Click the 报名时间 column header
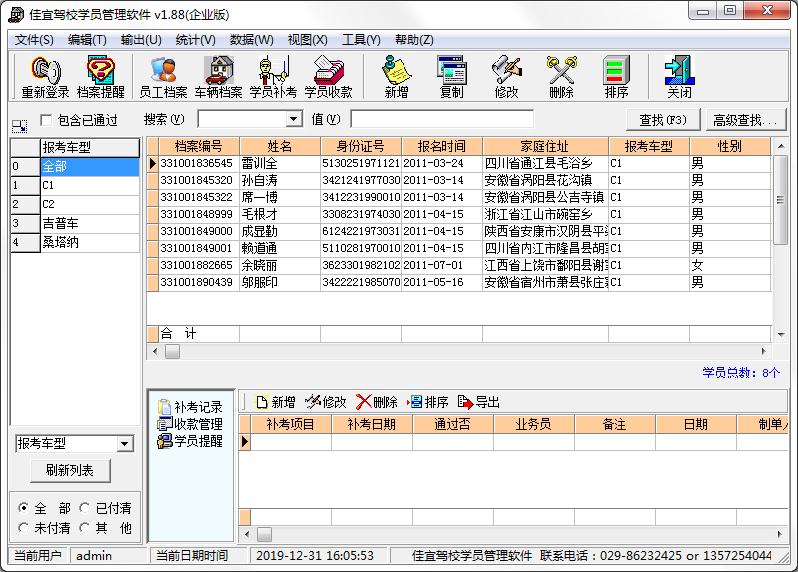 tap(442, 147)
